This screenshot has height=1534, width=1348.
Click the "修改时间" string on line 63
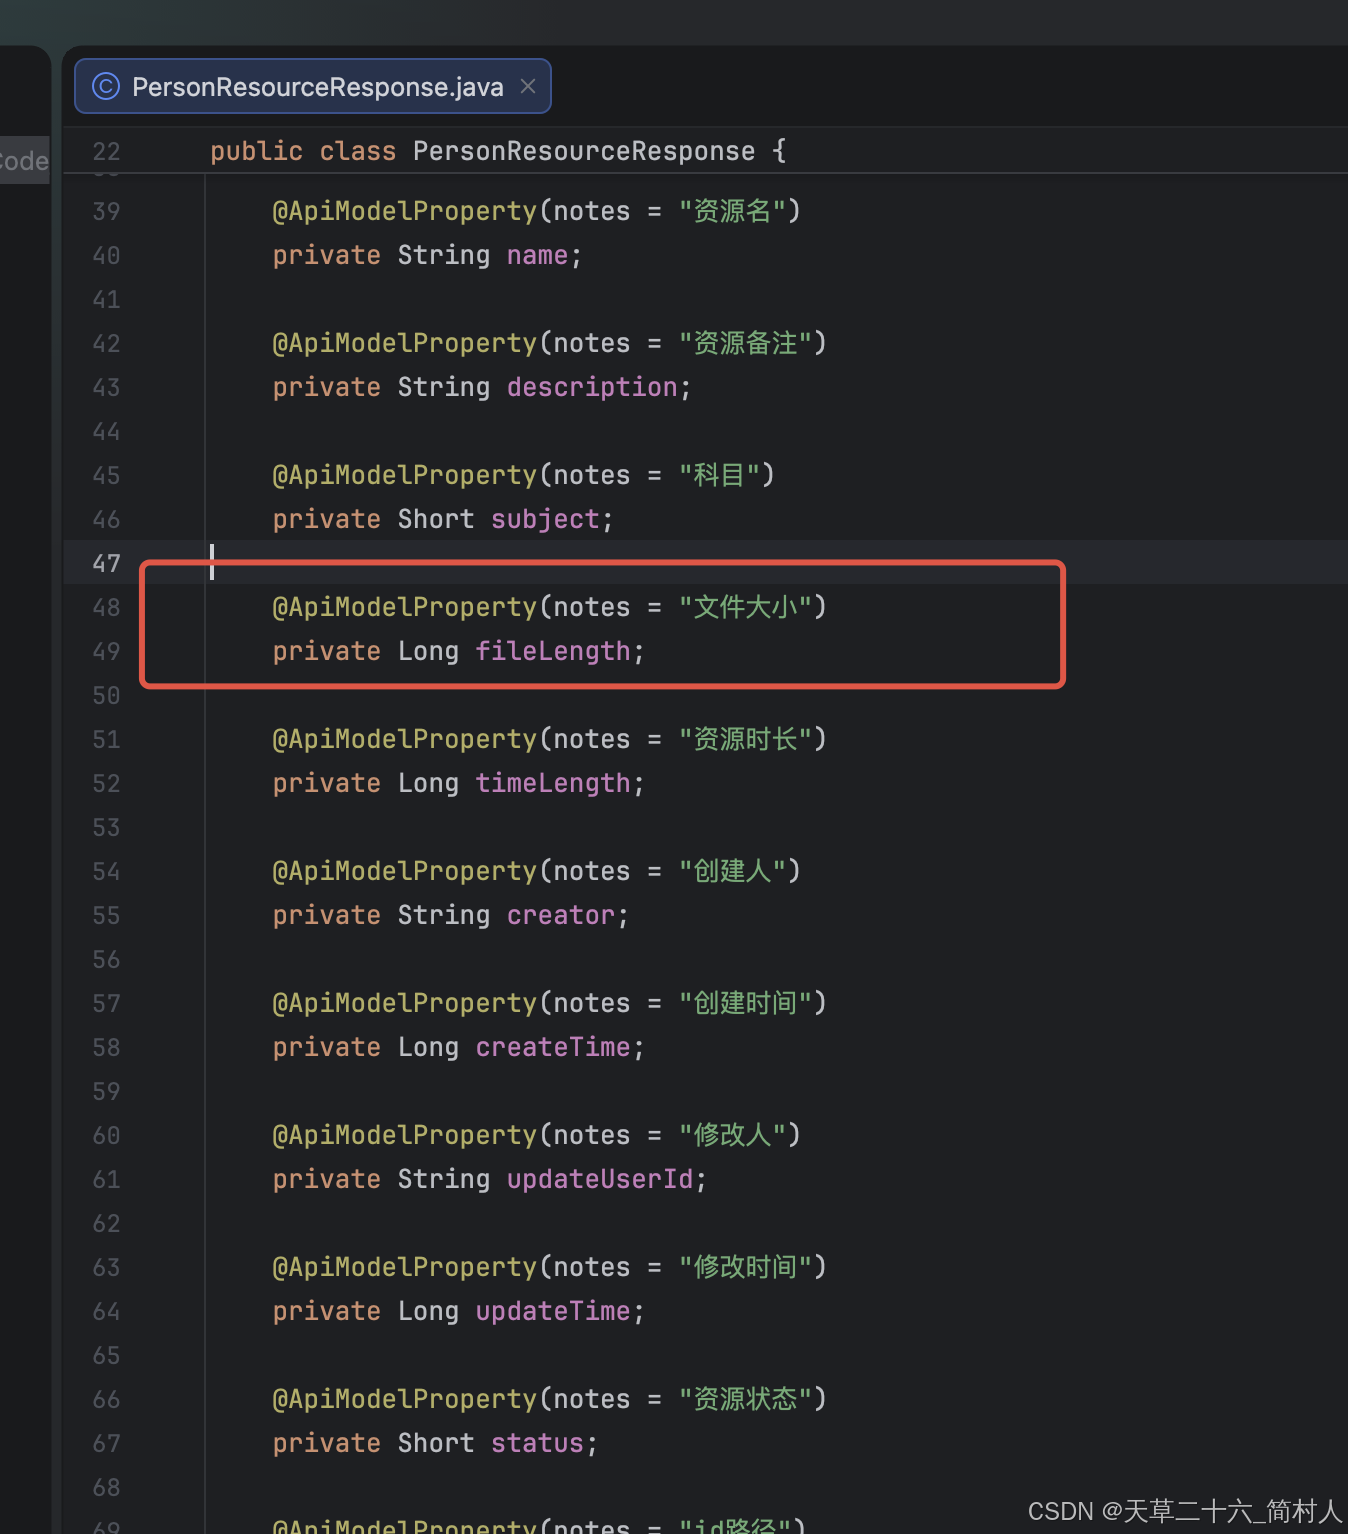(x=745, y=1267)
